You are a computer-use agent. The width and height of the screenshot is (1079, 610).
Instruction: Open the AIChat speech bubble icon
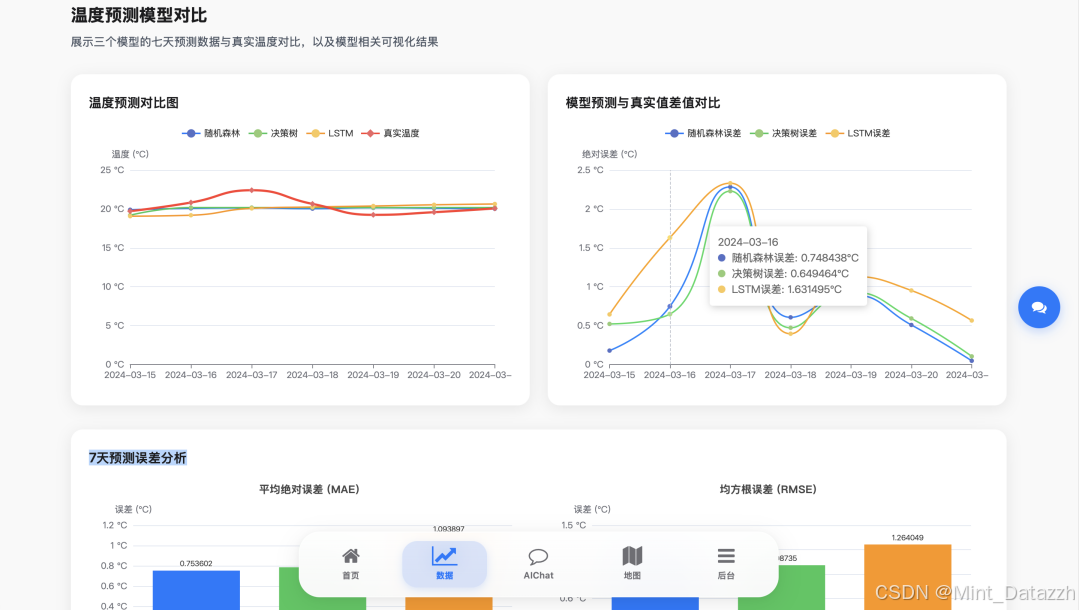point(538,564)
